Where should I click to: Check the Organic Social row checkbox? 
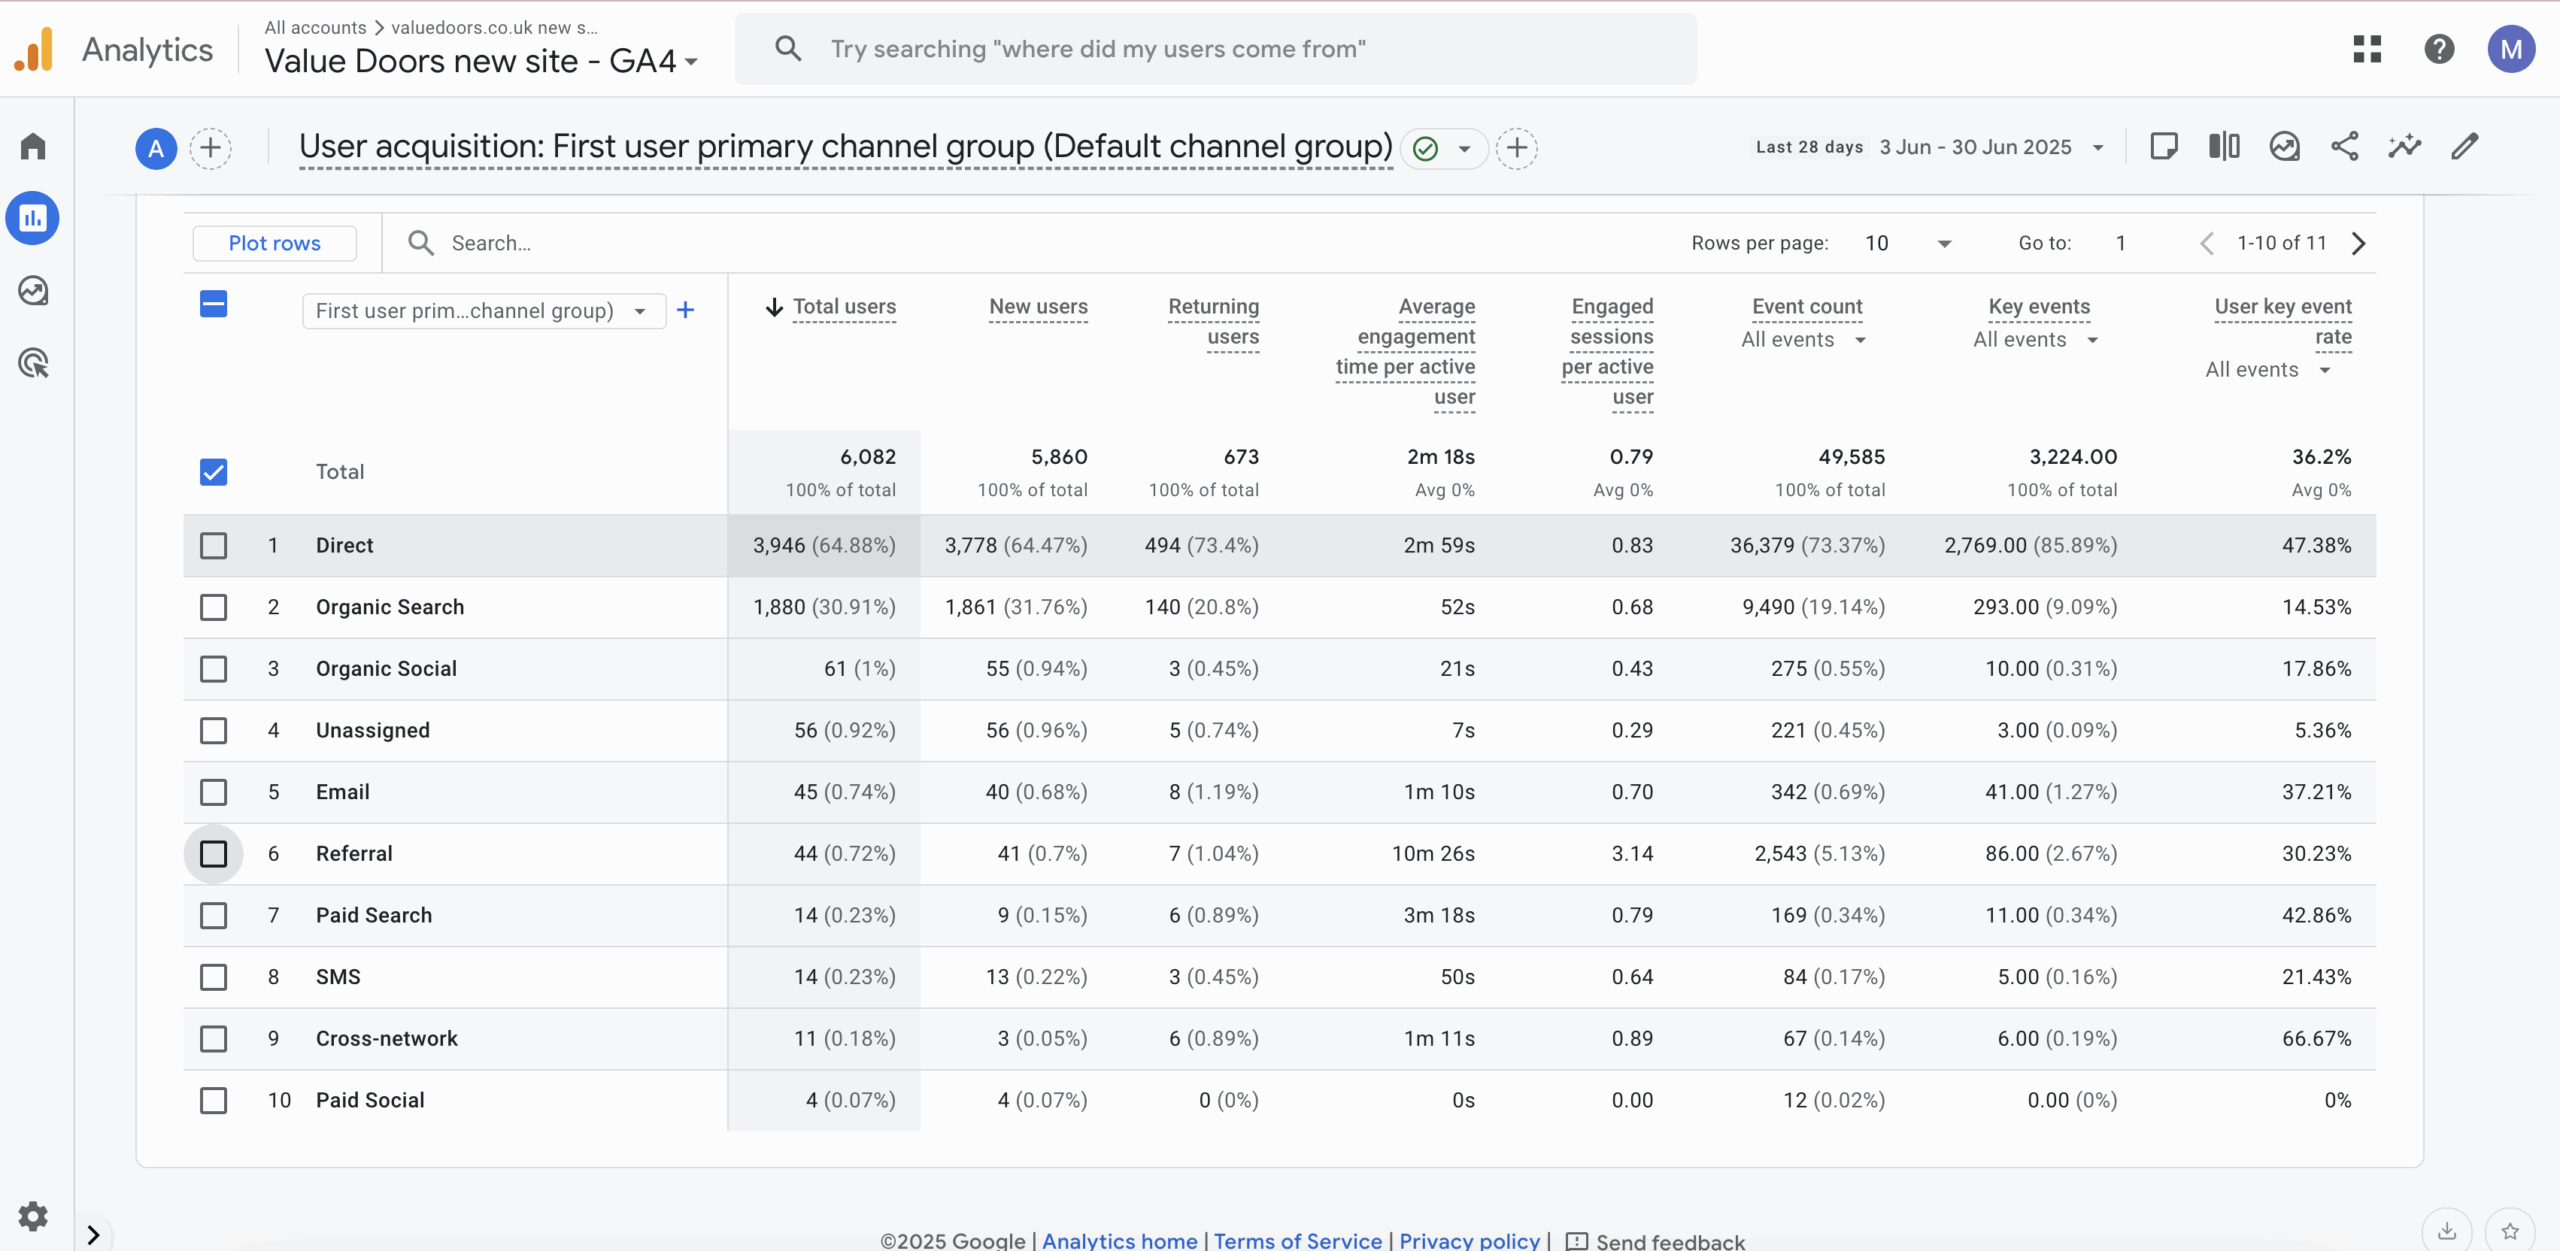(213, 669)
